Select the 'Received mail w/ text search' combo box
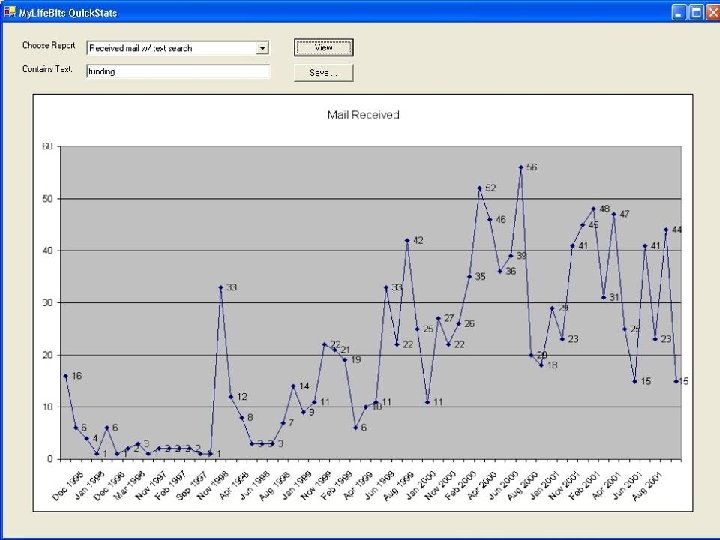 coord(178,48)
